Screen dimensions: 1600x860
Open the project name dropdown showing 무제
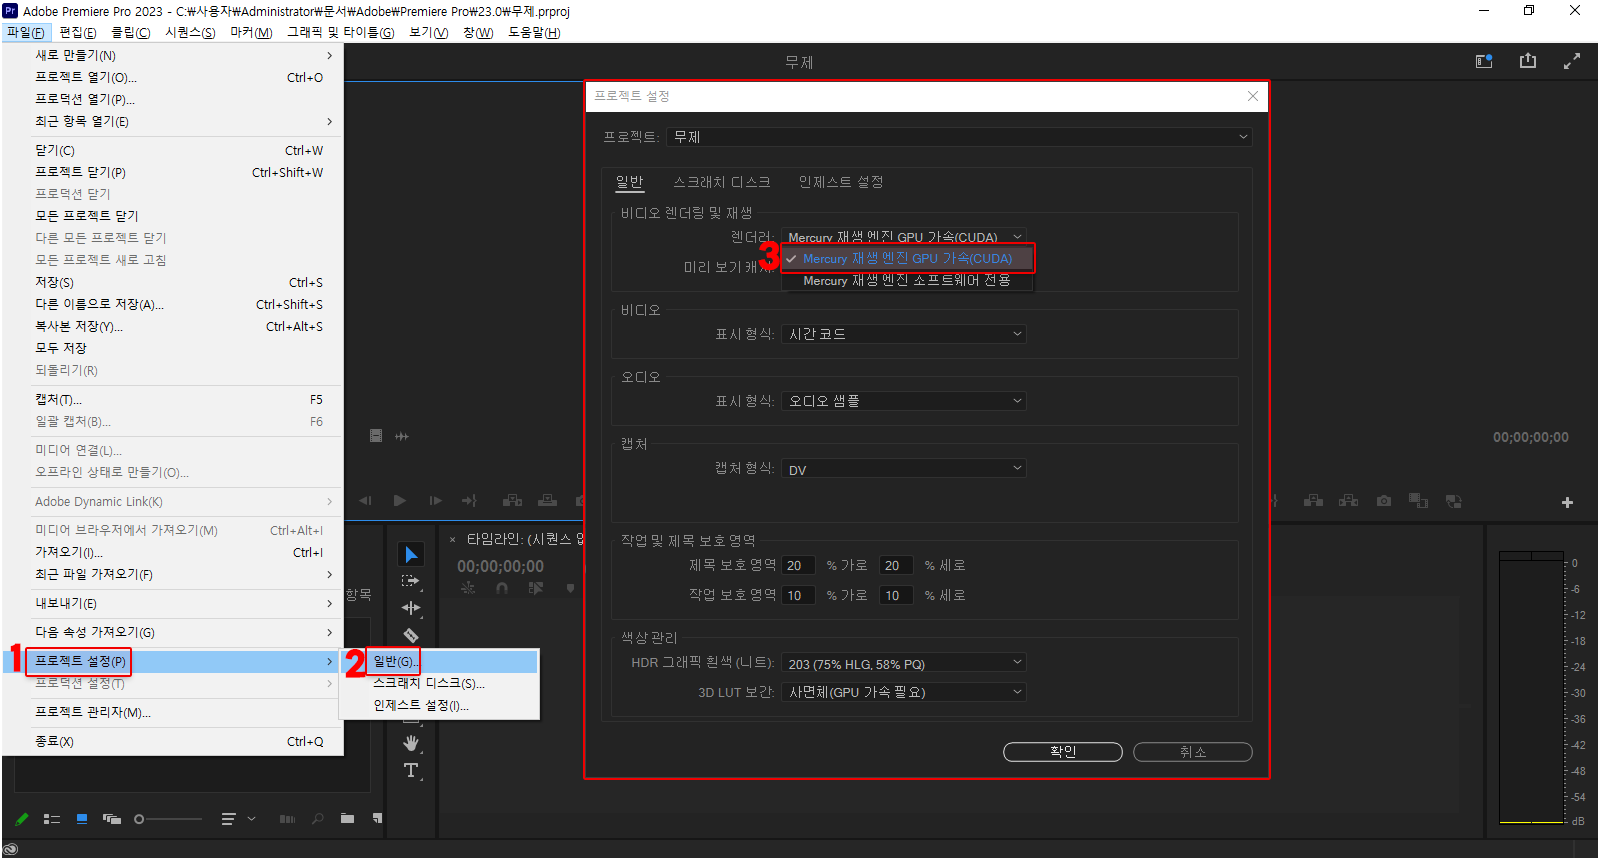(x=960, y=137)
